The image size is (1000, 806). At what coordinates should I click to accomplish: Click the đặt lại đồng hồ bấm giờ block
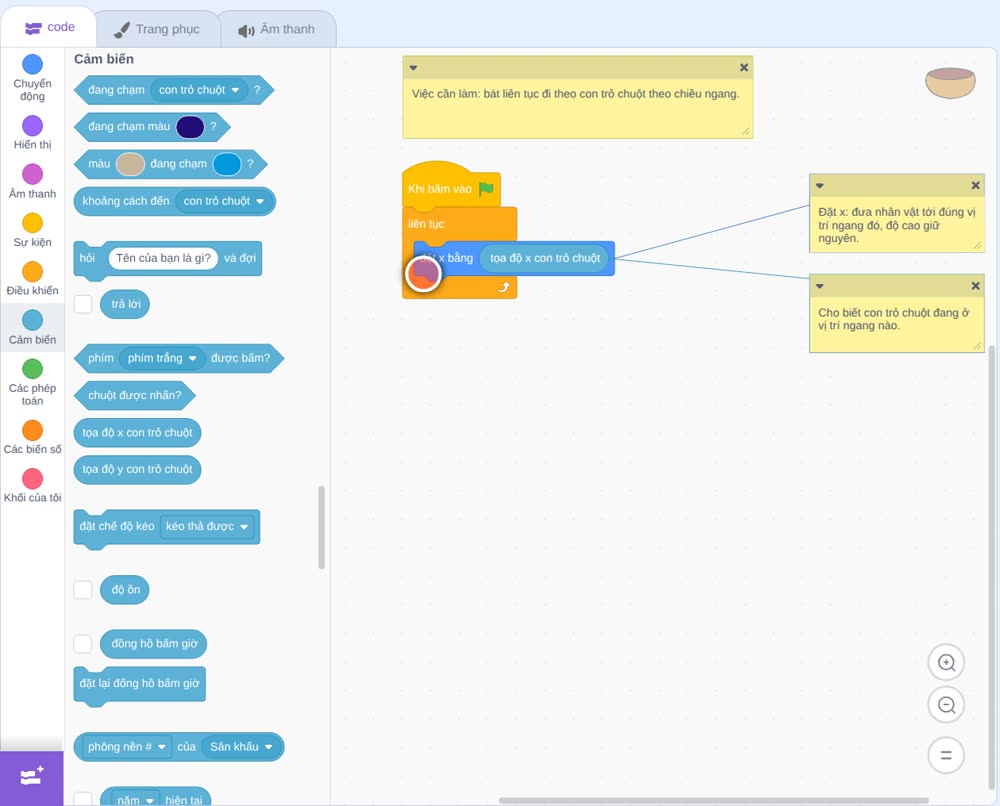(x=140, y=684)
